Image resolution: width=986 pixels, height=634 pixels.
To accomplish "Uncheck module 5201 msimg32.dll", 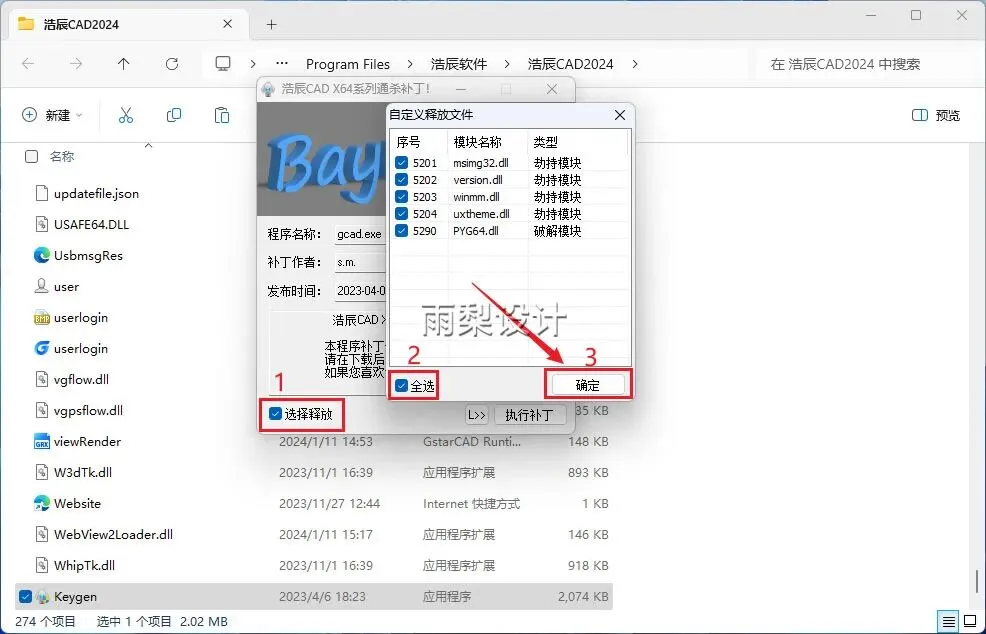I will point(401,163).
